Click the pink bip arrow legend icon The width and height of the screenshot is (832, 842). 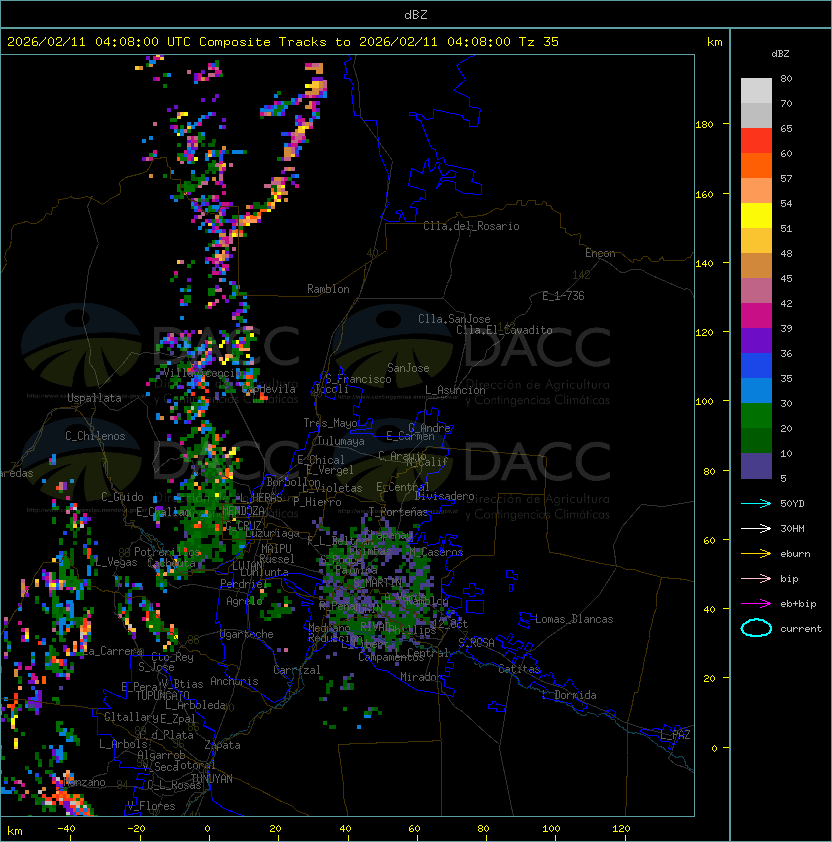point(756,578)
